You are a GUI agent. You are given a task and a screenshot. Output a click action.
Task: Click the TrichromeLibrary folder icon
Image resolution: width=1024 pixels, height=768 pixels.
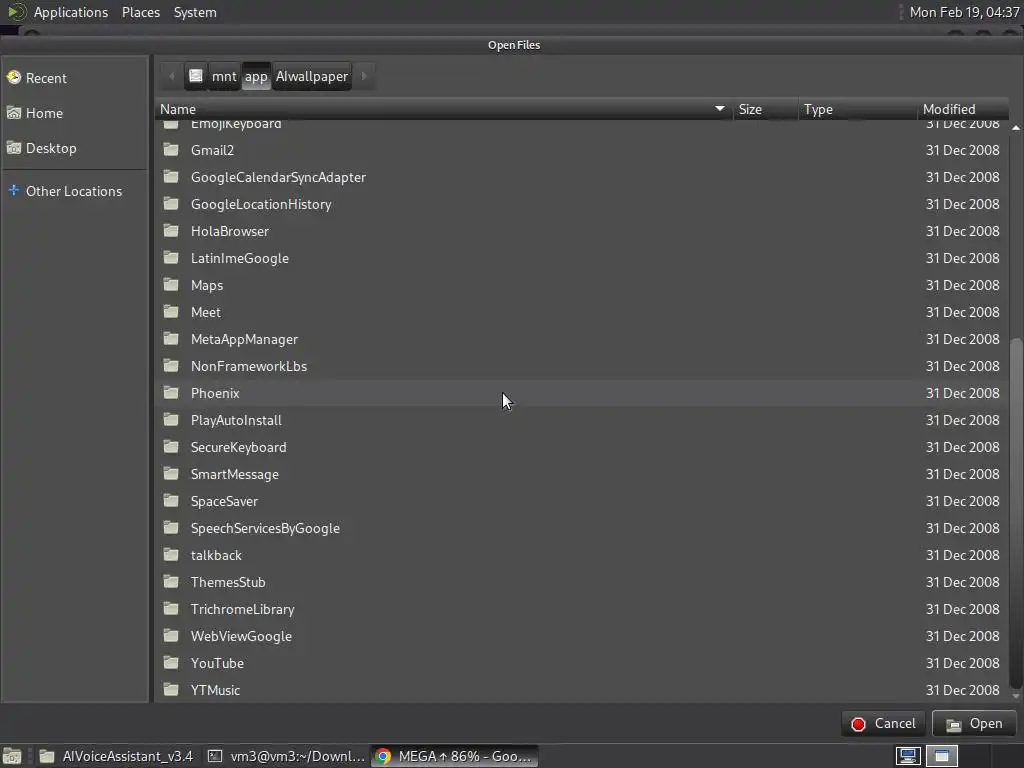point(171,609)
